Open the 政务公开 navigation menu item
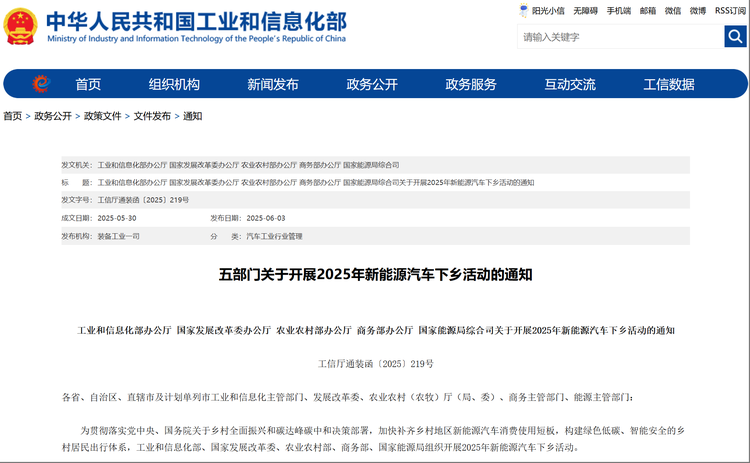Viewport: 750px width, 463px height. point(372,84)
